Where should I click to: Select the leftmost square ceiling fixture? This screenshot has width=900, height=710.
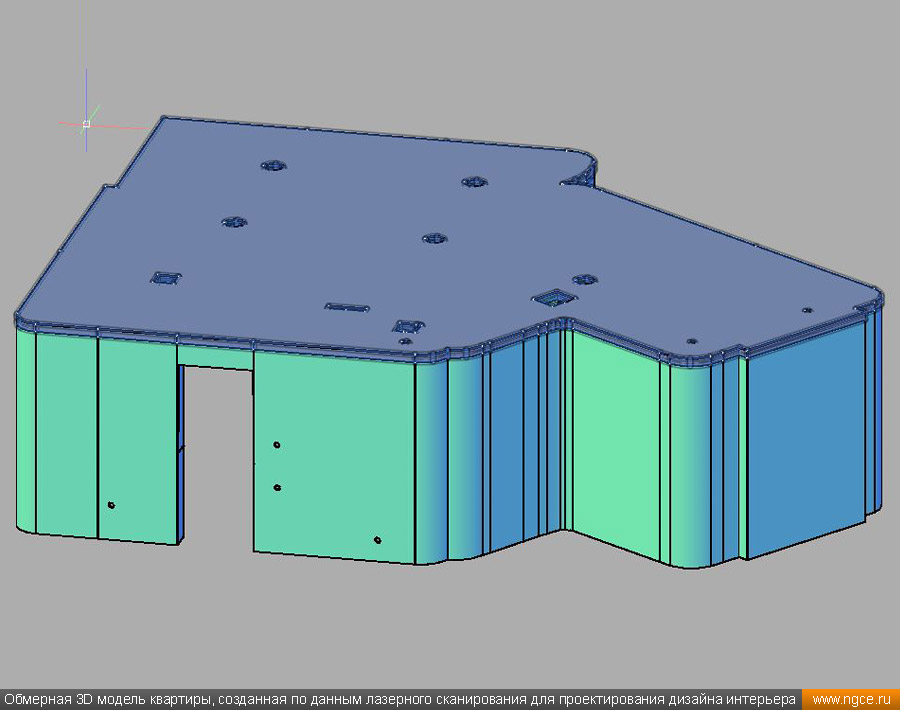pos(163,279)
